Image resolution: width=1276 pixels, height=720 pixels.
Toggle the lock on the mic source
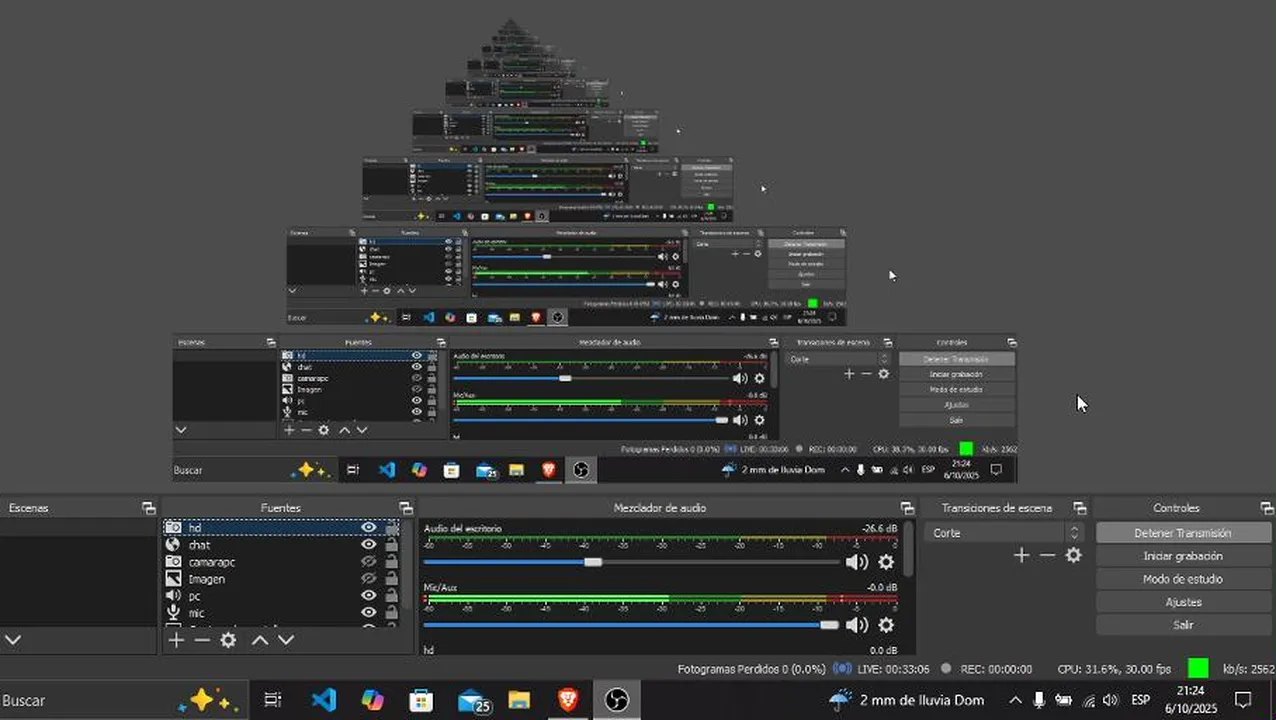392,612
